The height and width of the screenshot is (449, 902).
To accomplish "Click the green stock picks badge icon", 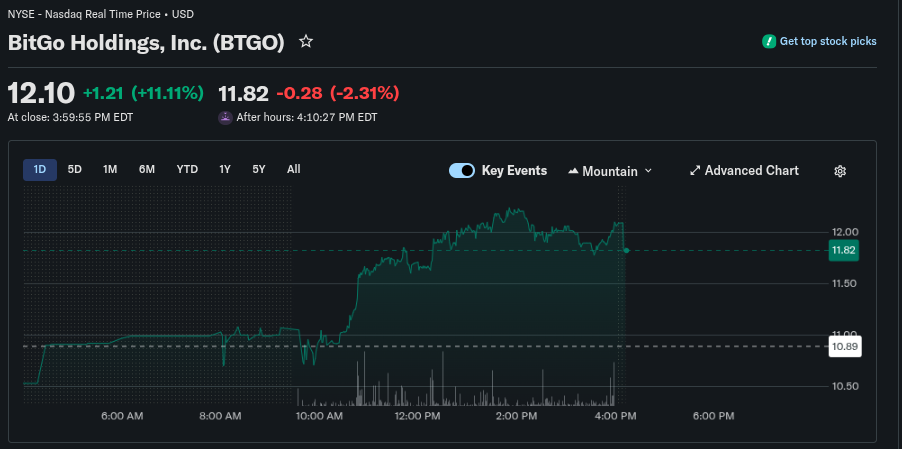I will 768,41.
